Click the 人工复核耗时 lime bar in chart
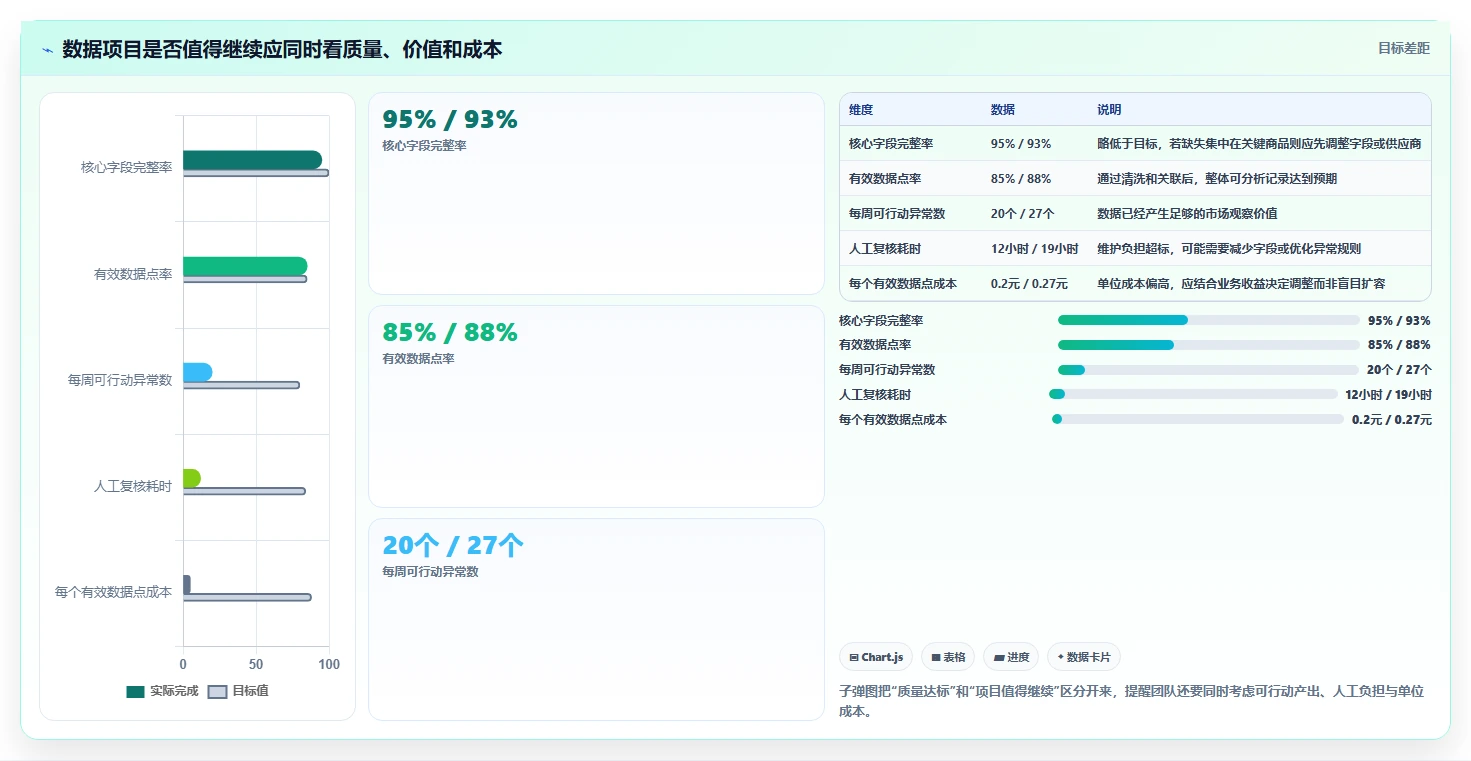 click(x=192, y=478)
